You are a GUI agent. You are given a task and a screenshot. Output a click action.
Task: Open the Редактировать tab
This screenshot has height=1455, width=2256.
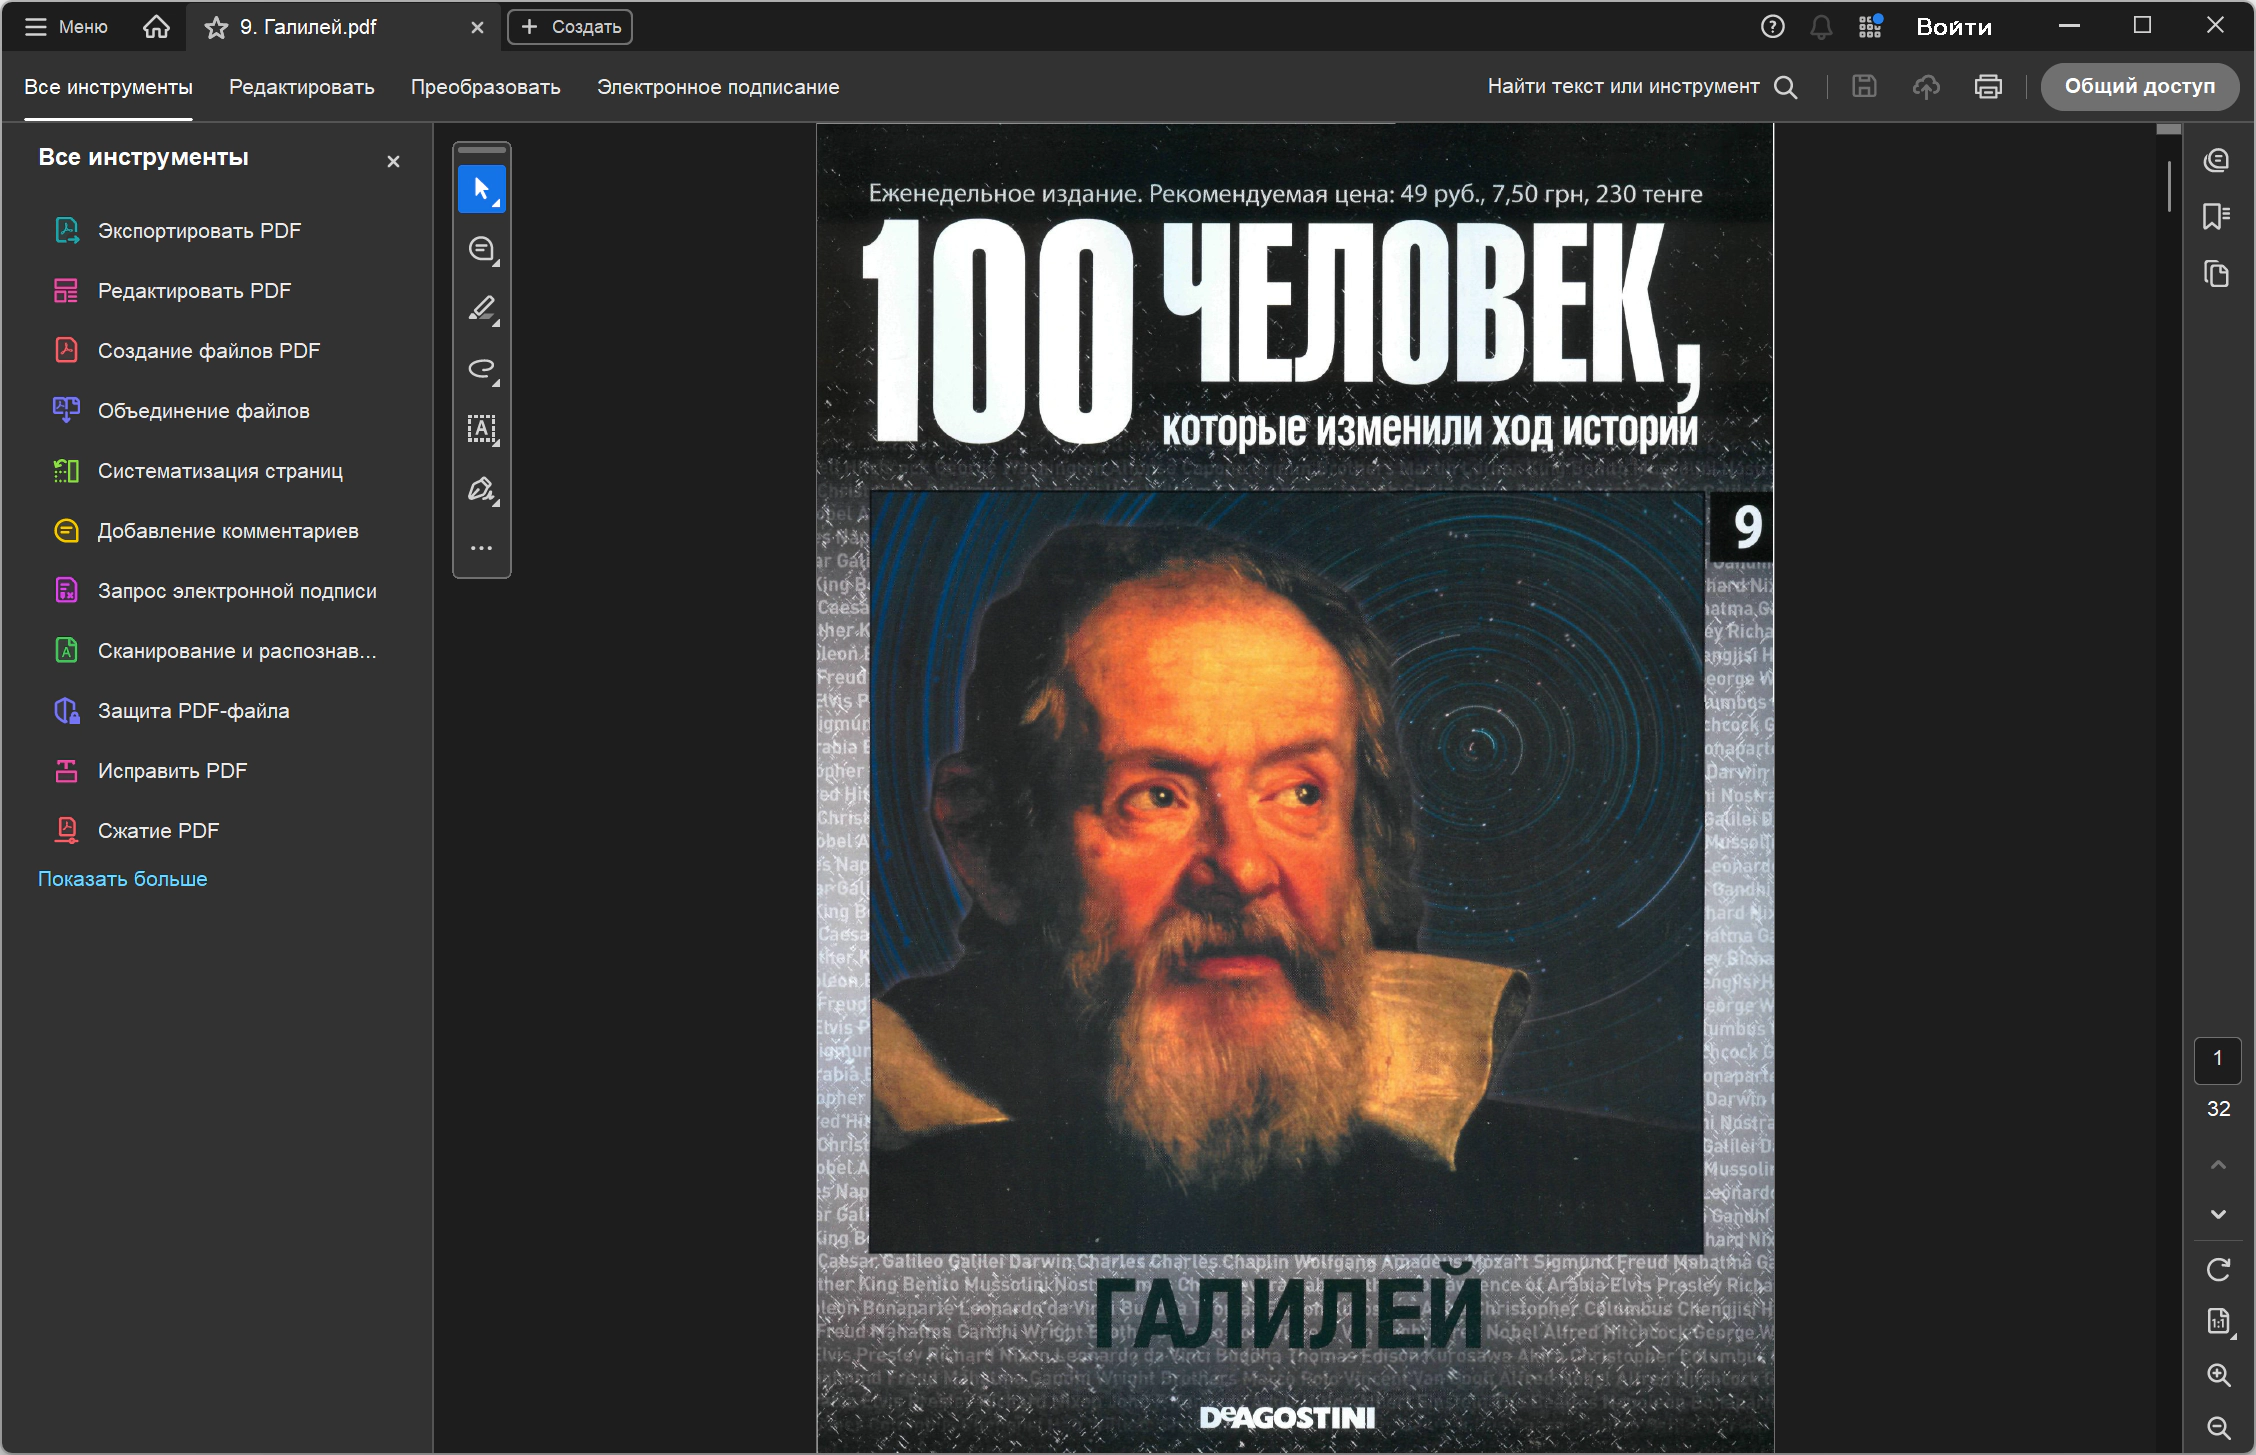[x=301, y=87]
